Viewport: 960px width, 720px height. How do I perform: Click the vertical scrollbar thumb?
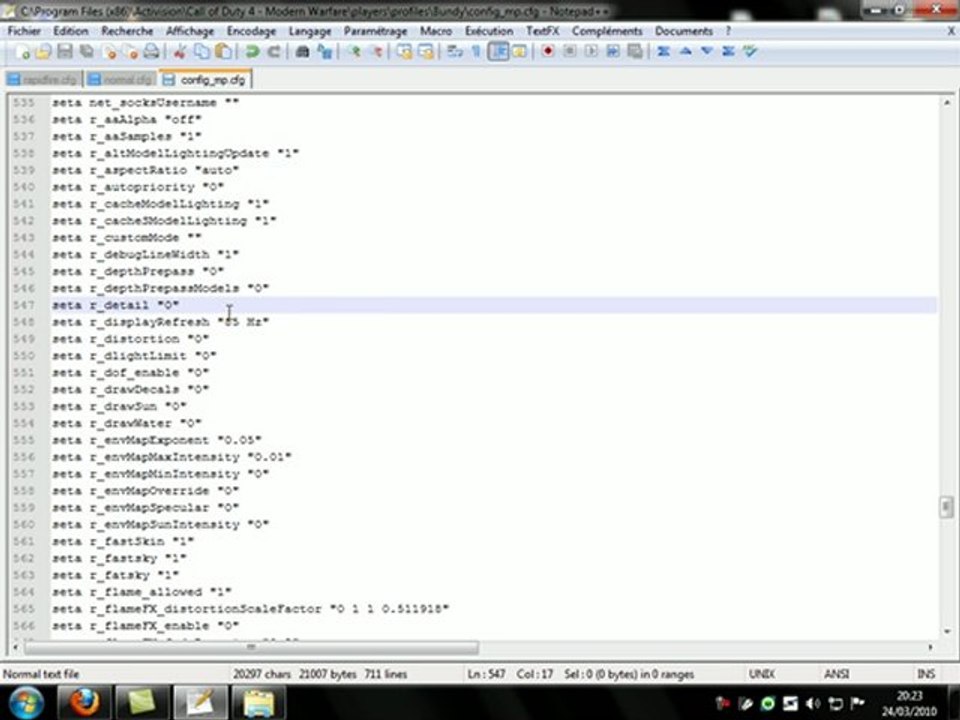click(947, 506)
